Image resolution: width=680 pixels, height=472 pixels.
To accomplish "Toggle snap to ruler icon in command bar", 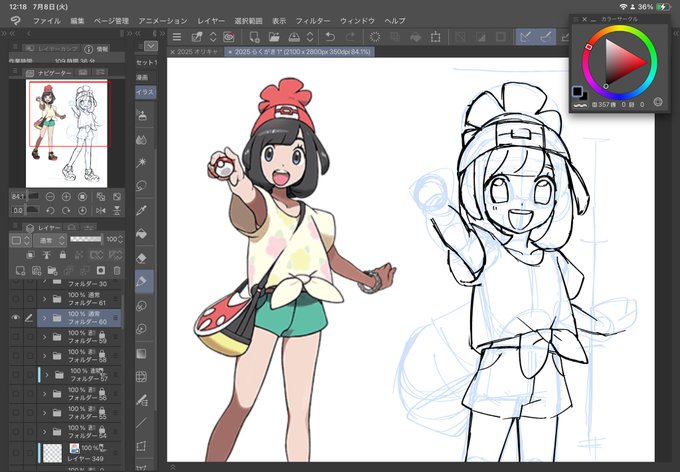I will click(525, 37).
